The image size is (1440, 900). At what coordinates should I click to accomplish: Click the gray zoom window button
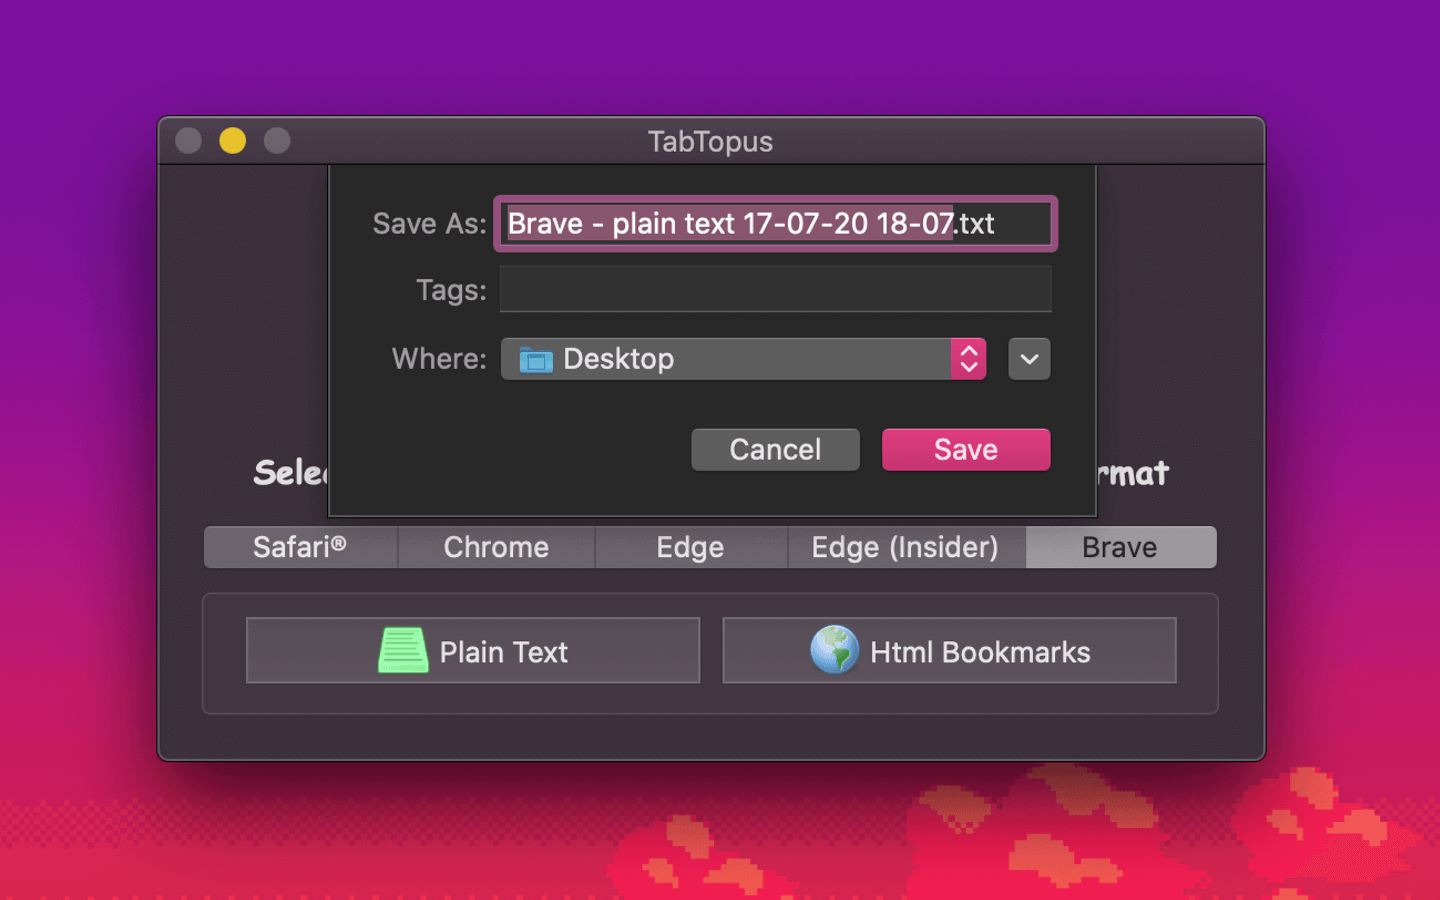click(277, 141)
